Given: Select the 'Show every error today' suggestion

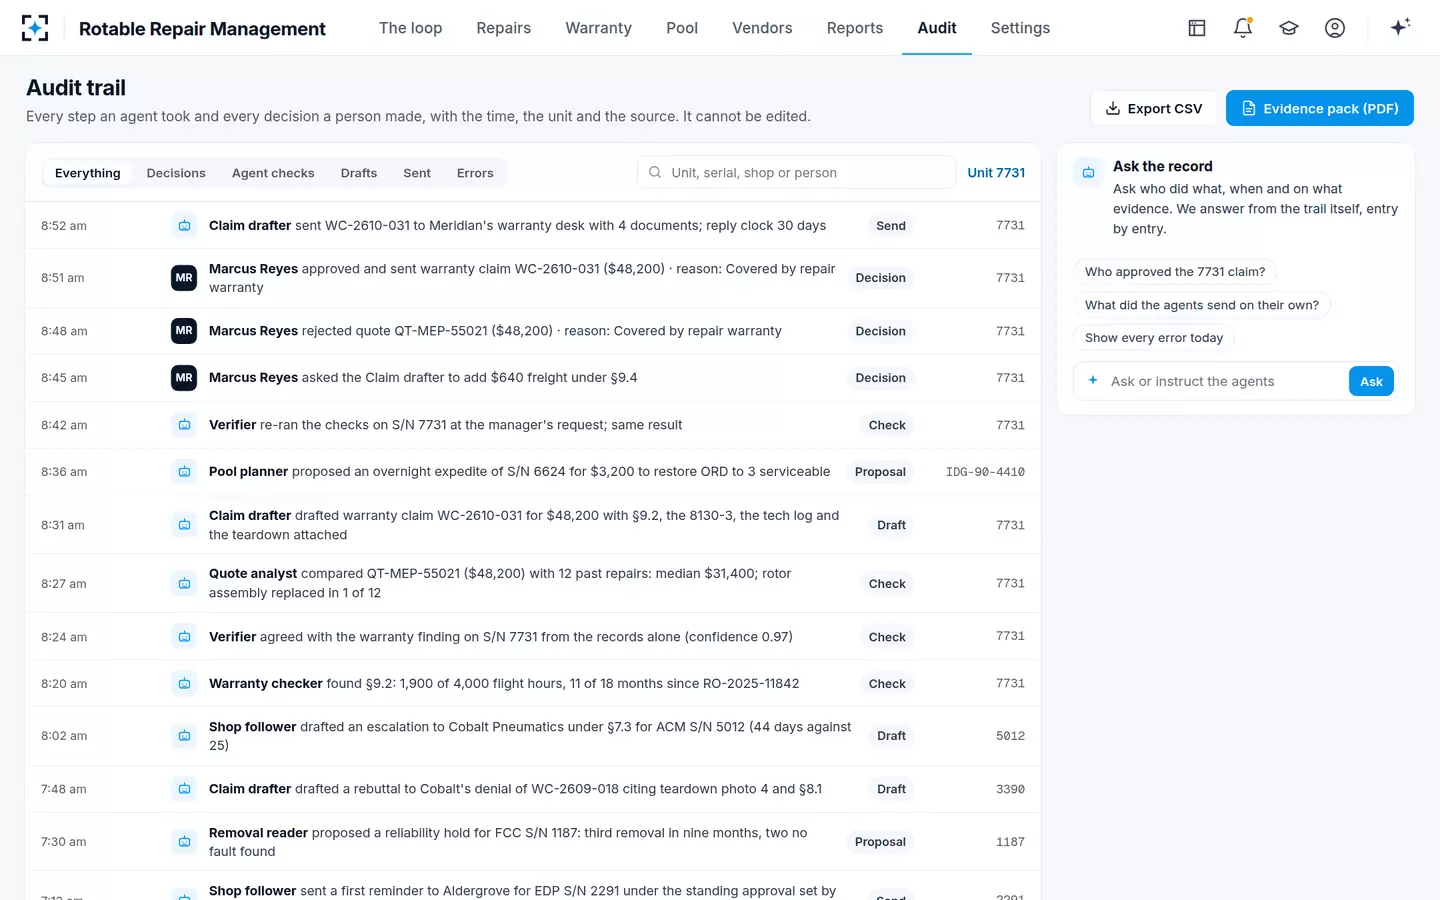Looking at the screenshot, I should tap(1154, 338).
